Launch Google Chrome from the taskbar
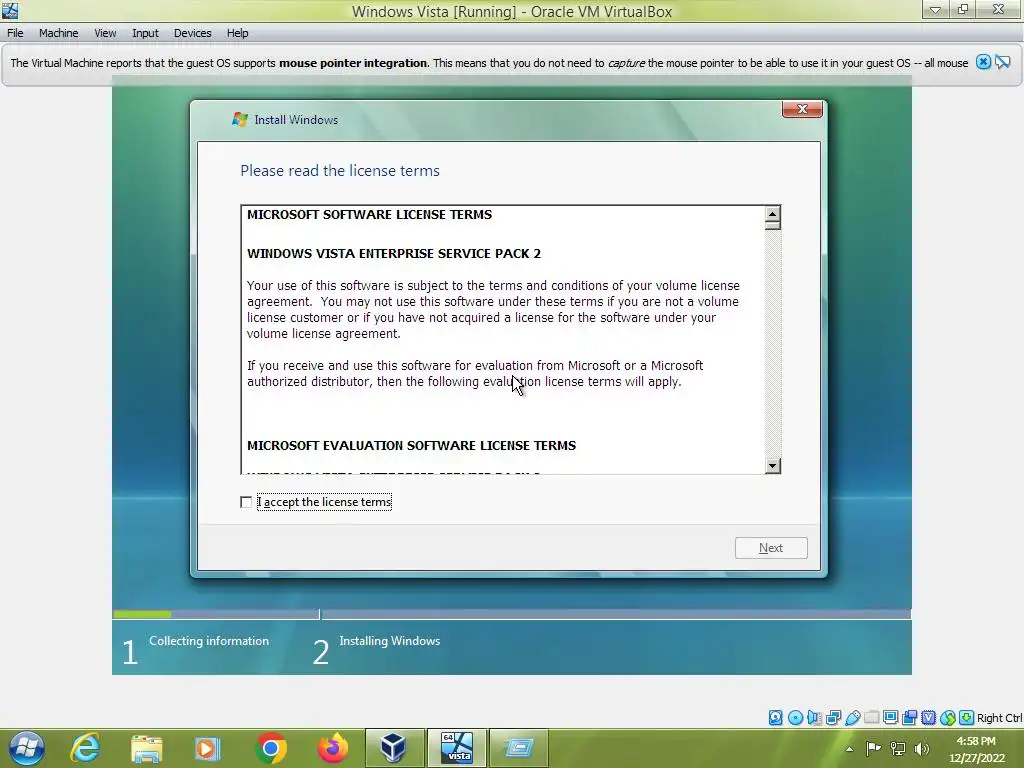This screenshot has height=768, width=1024. 270,748
